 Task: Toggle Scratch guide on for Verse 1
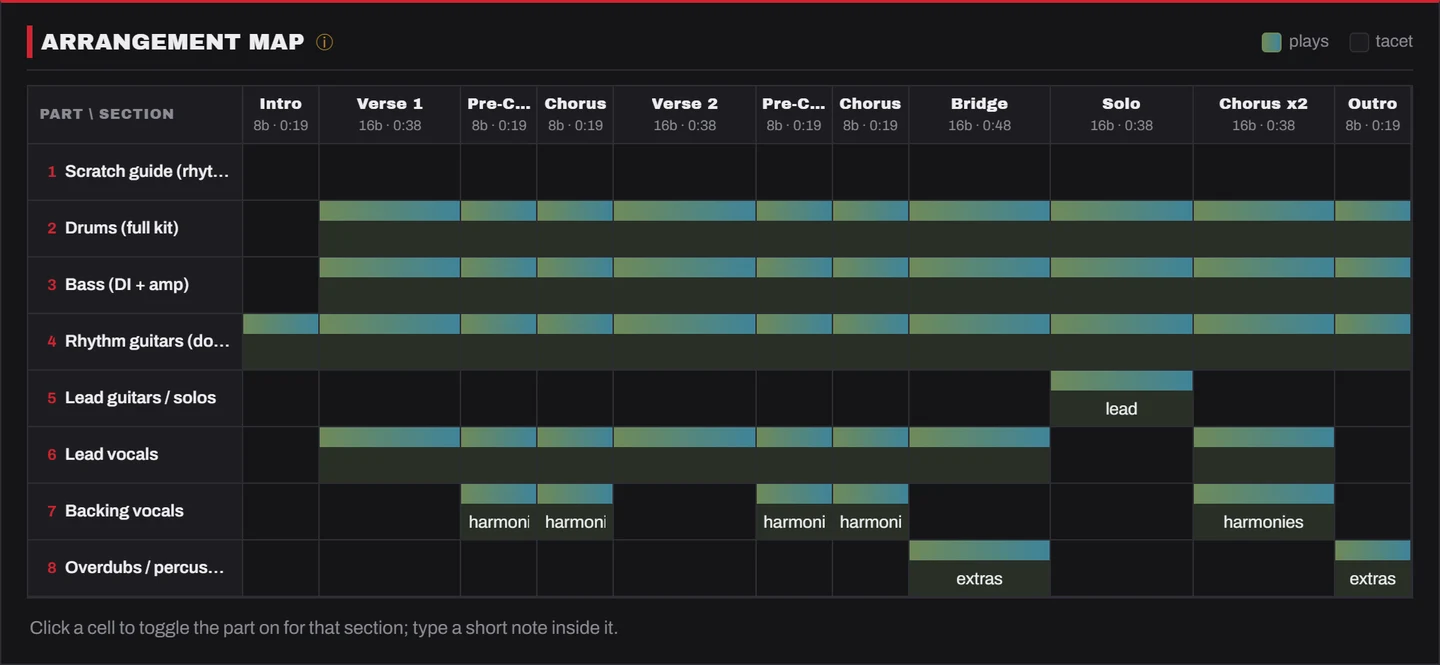(390, 171)
